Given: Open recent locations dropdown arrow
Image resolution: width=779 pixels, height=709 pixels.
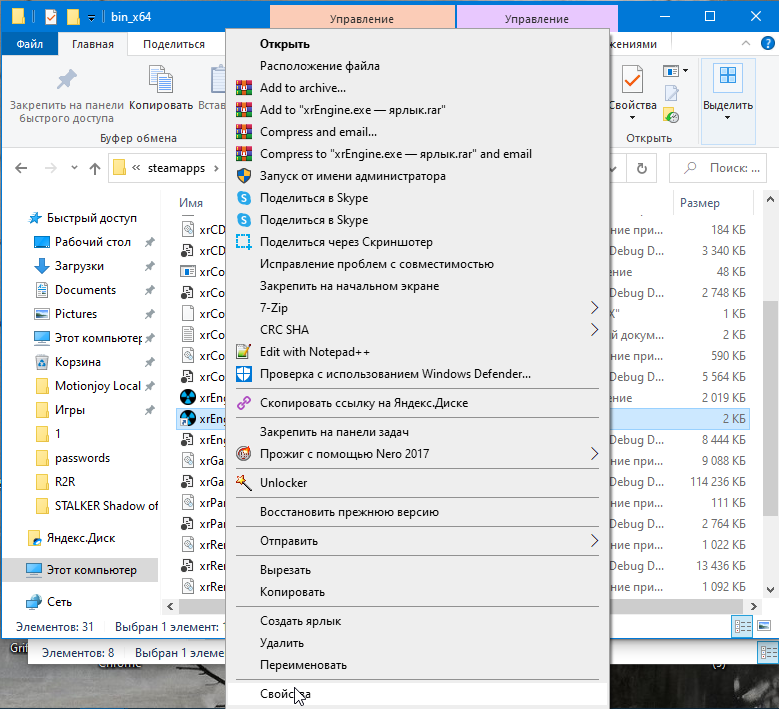Looking at the screenshot, I should [x=74, y=167].
